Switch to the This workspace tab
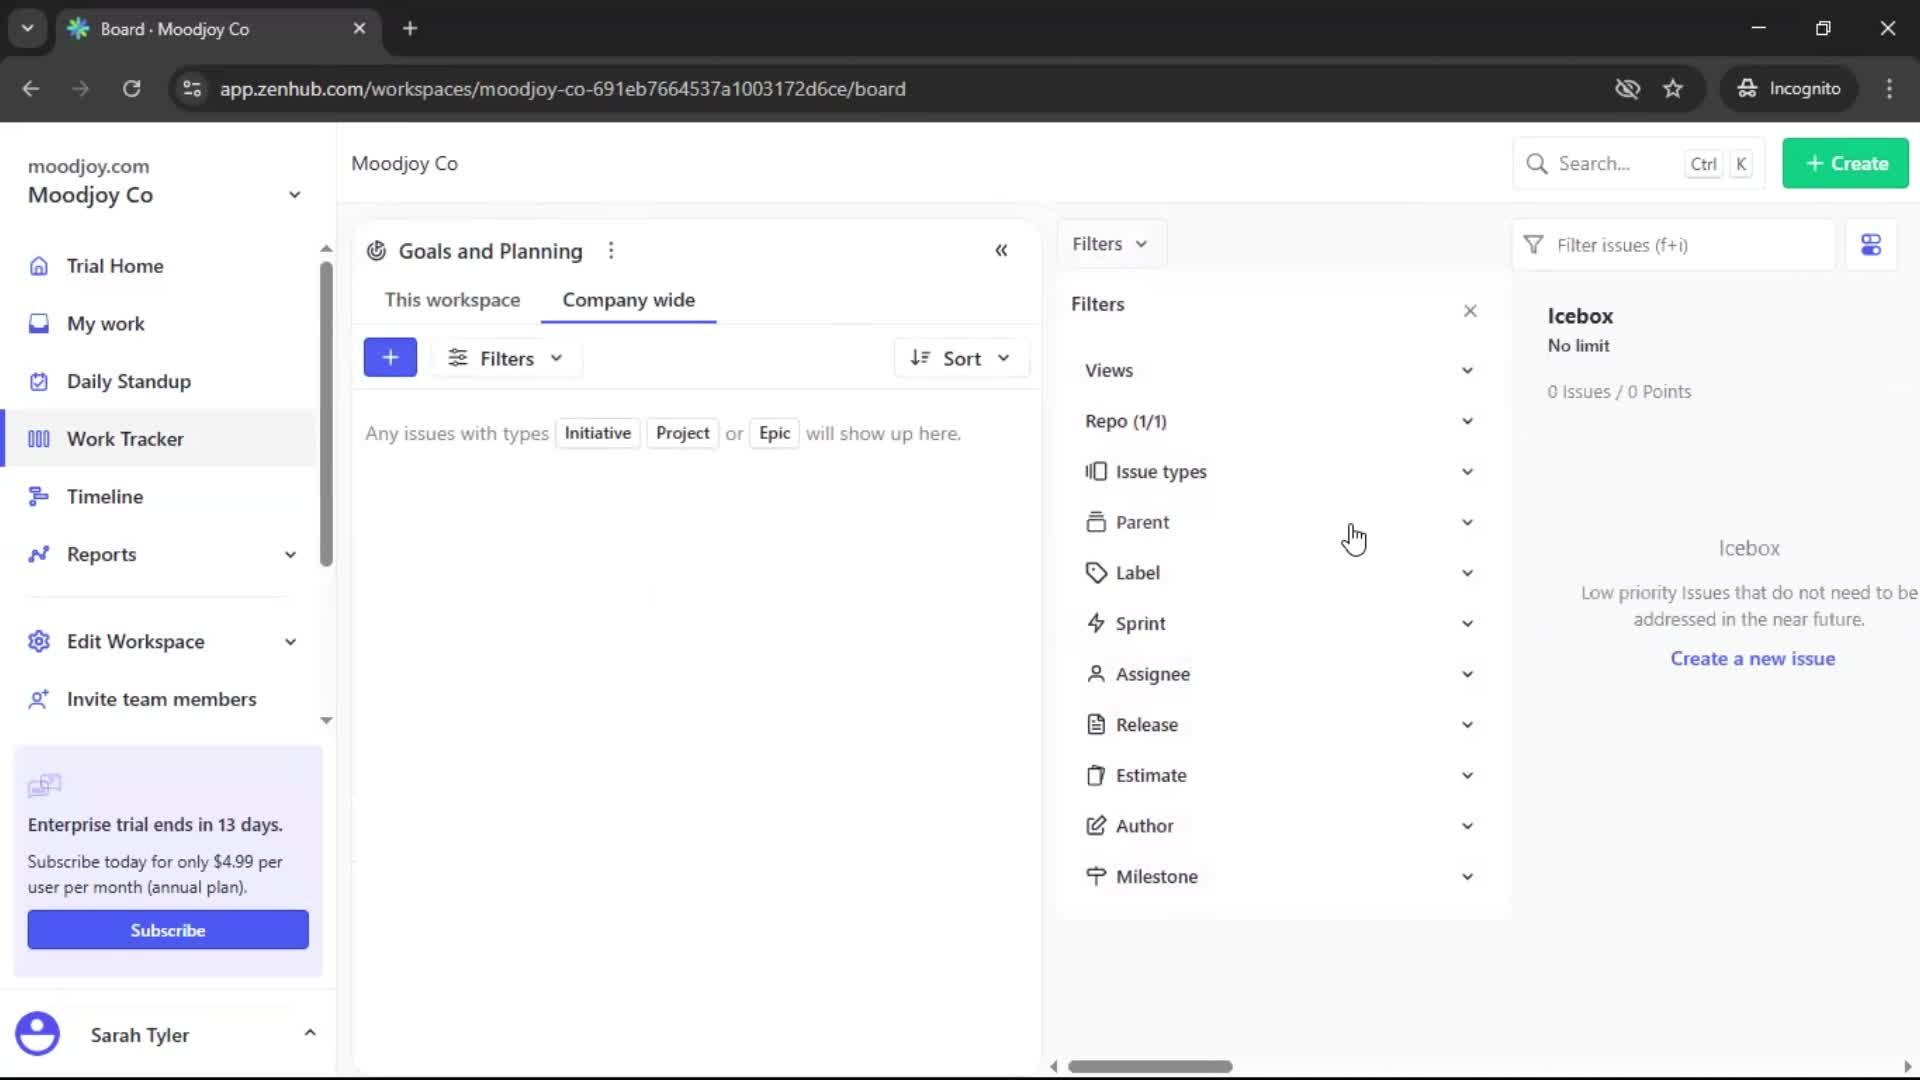1920x1080 pixels. (x=452, y=299)
